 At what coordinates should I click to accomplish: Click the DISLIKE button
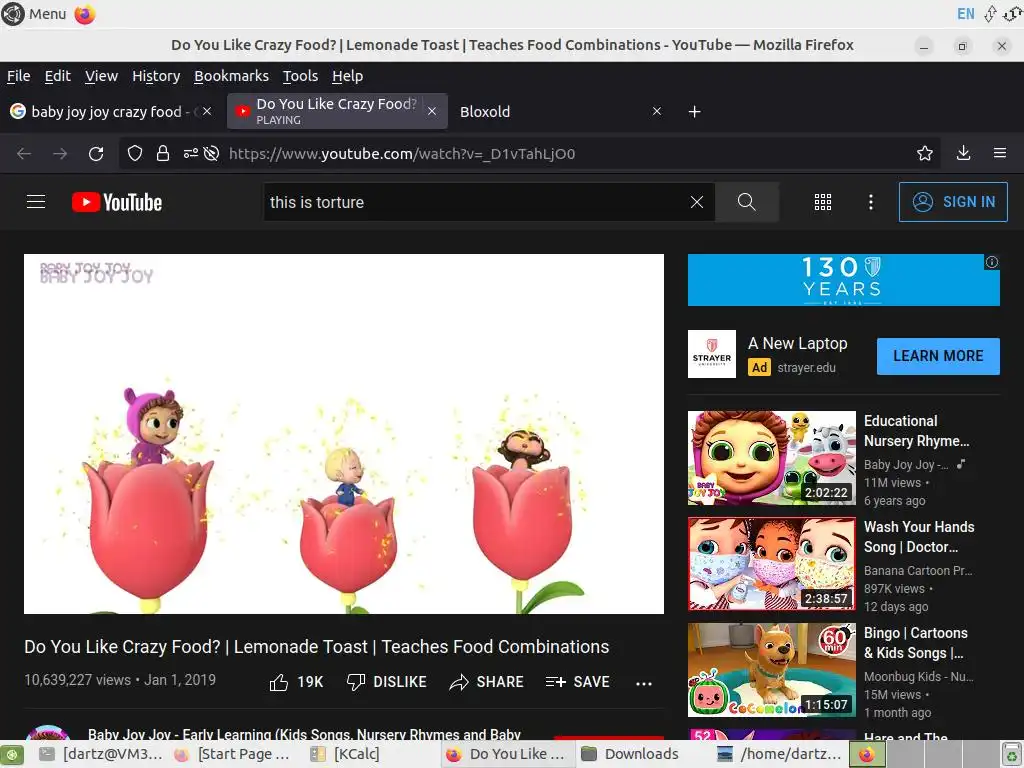click(x=387, y=682)
